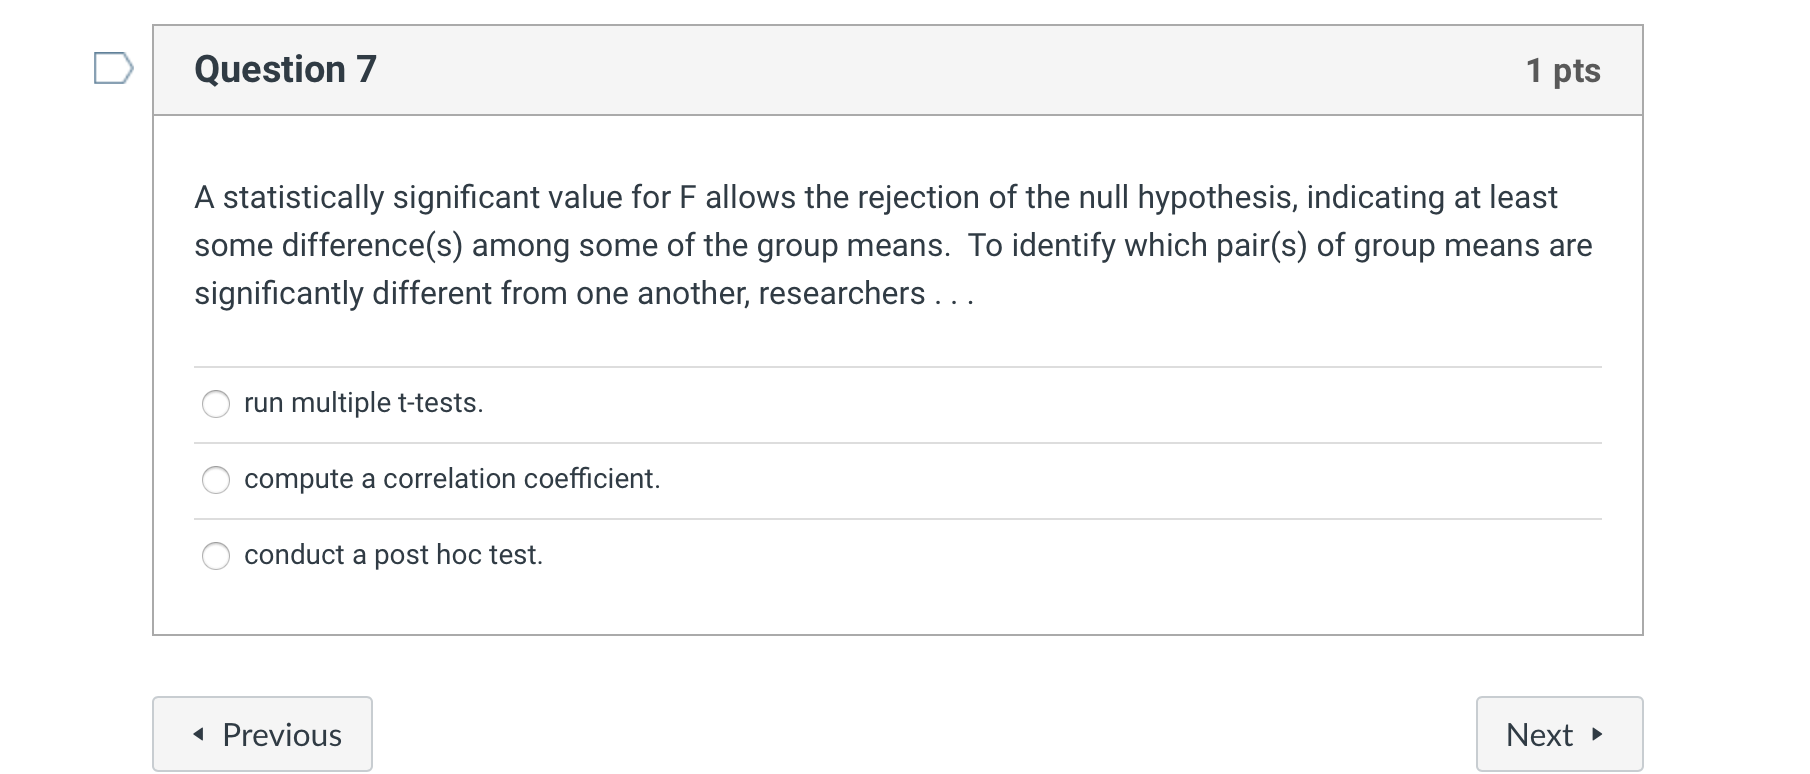Click the bookmark icon beside Question 7
The width and height of the screenshot is (1810, 774).
[x=113, y=69]
